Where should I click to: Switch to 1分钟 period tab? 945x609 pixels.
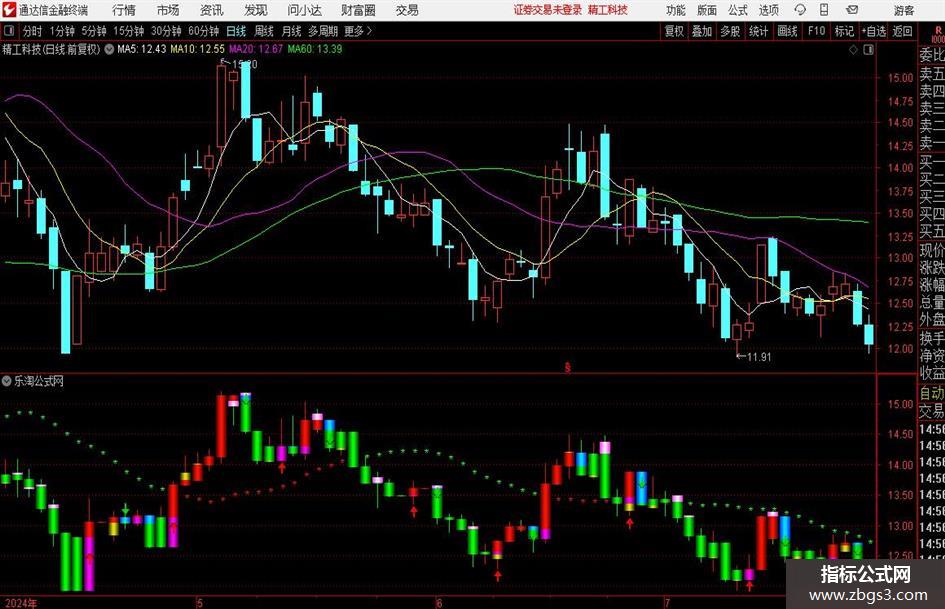(x=62, y=31)
